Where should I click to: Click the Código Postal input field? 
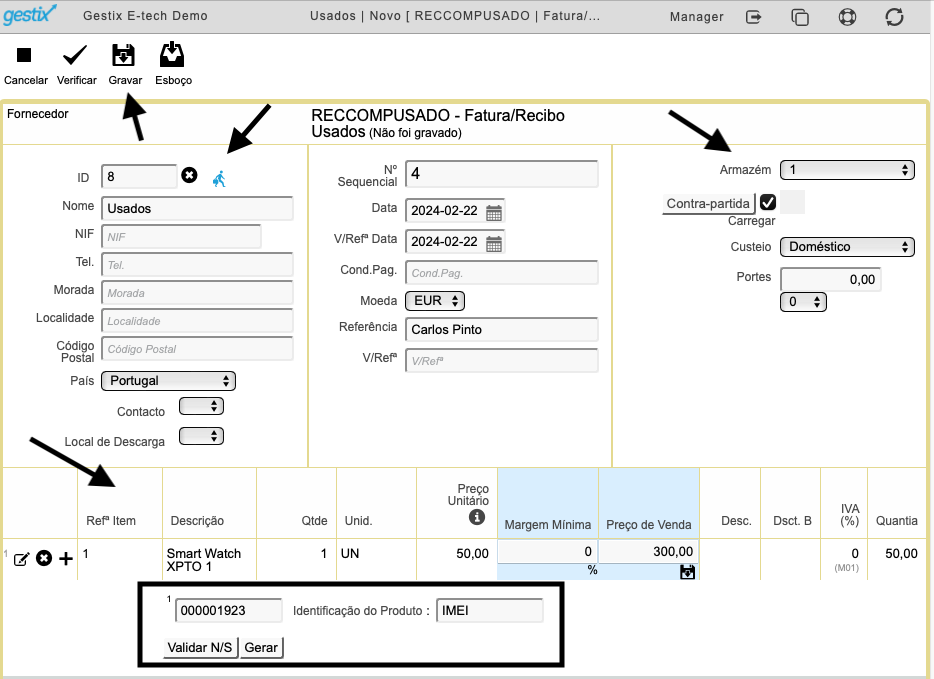pyautogui.click(x=197, y=349)
